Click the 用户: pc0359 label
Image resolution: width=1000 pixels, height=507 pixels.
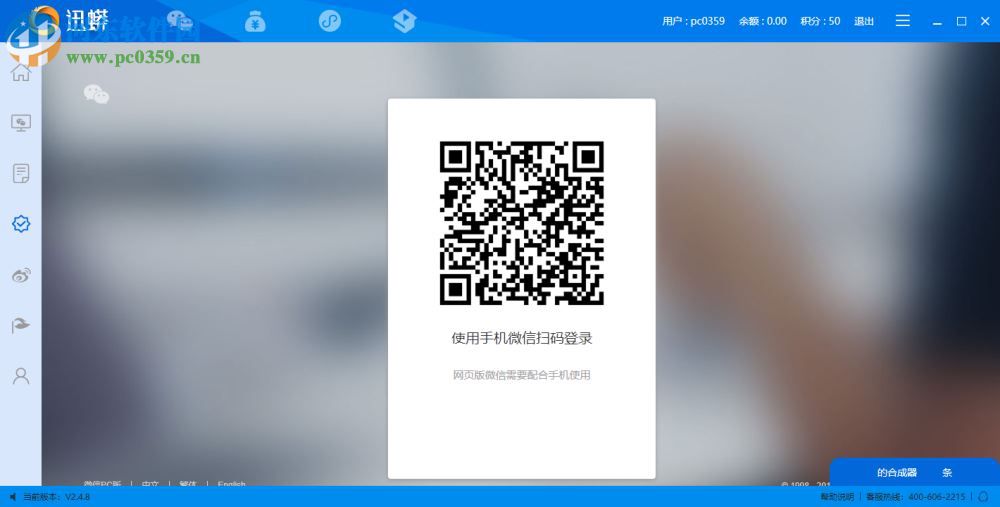[x=693, y=21]
